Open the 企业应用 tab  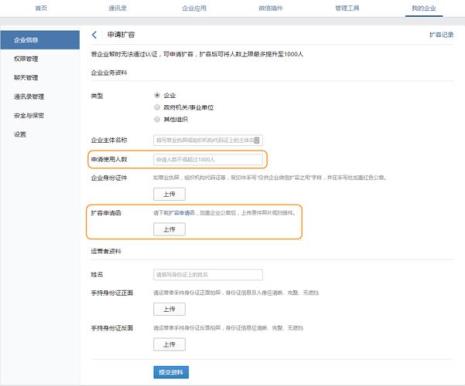pos(194,8)
